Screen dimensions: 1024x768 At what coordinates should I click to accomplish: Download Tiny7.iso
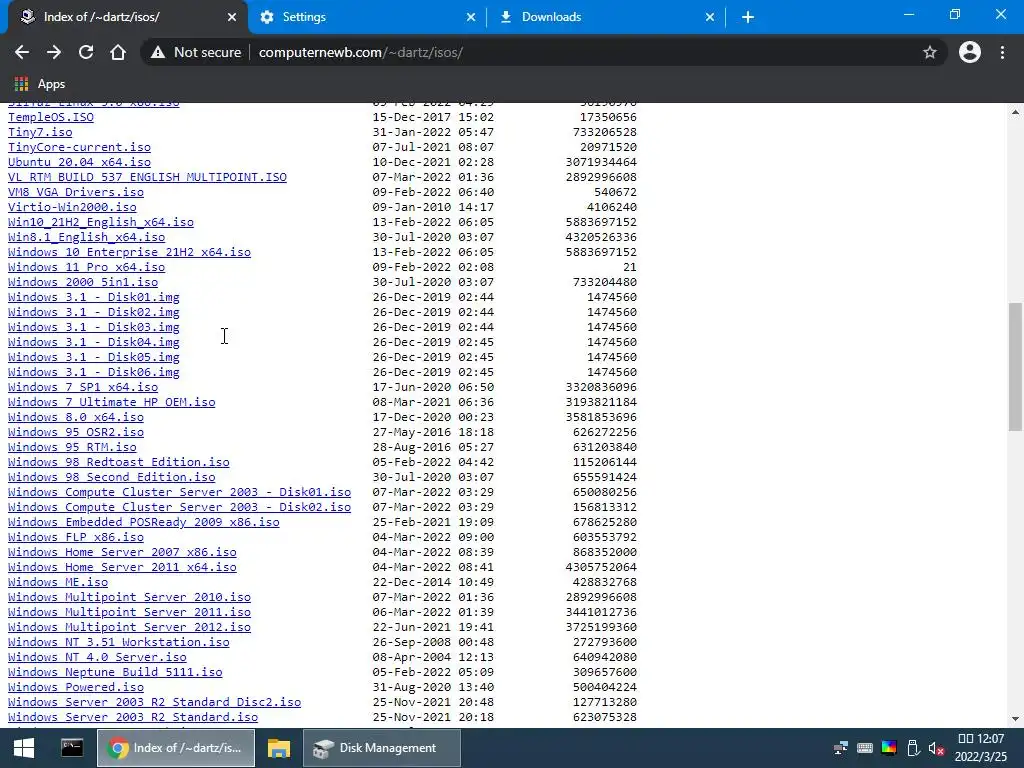[40, 132]
